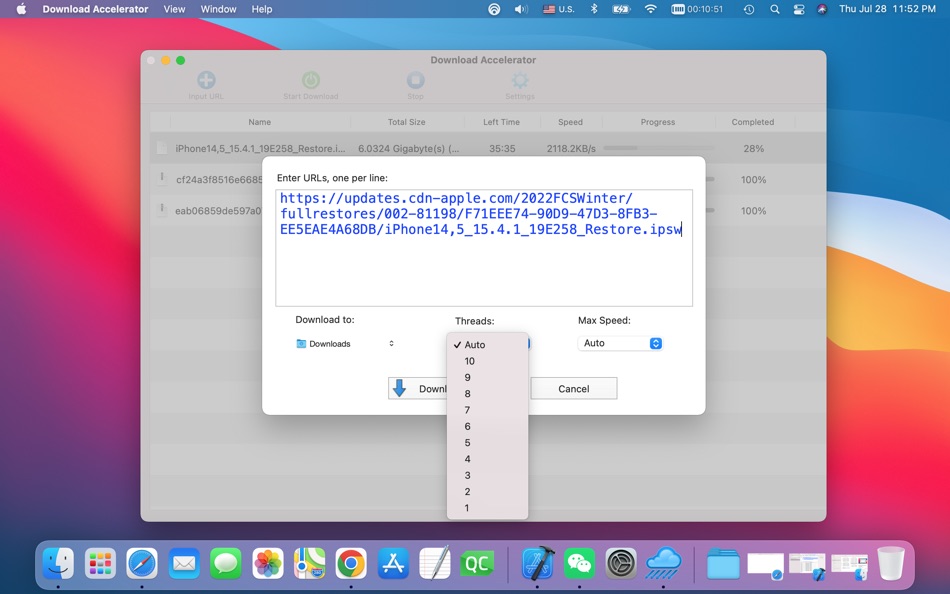Open the Time Machine menu bar icon
Screen dimensions: 950x594
click(x=749, y=9)
